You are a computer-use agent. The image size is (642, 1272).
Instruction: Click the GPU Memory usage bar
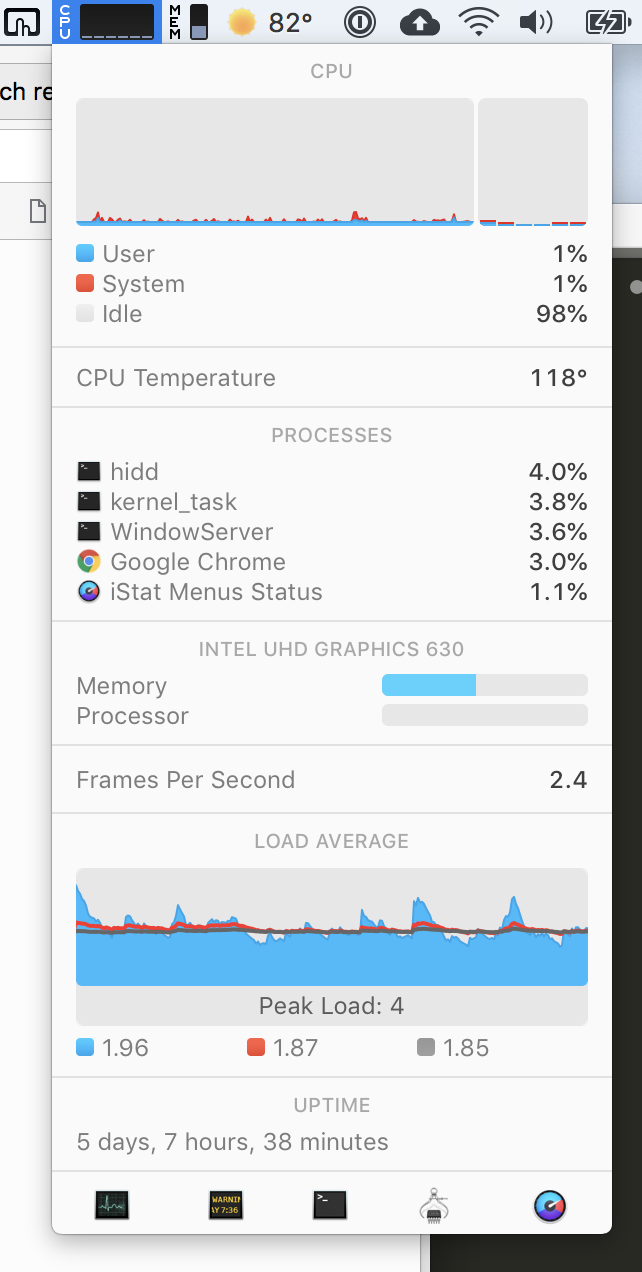[485, 686]
